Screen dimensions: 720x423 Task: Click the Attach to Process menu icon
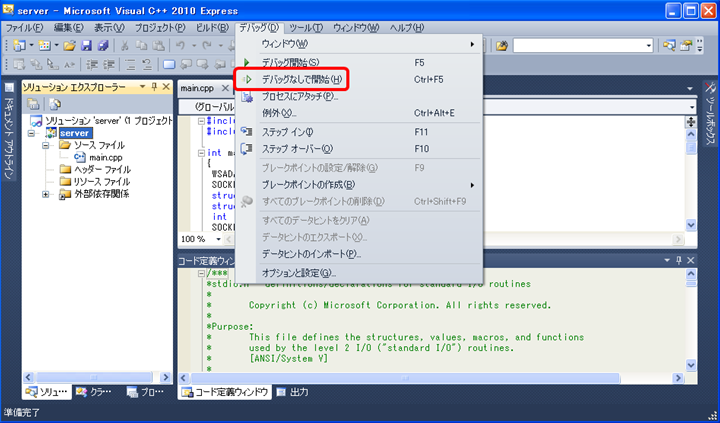[247, 96]
